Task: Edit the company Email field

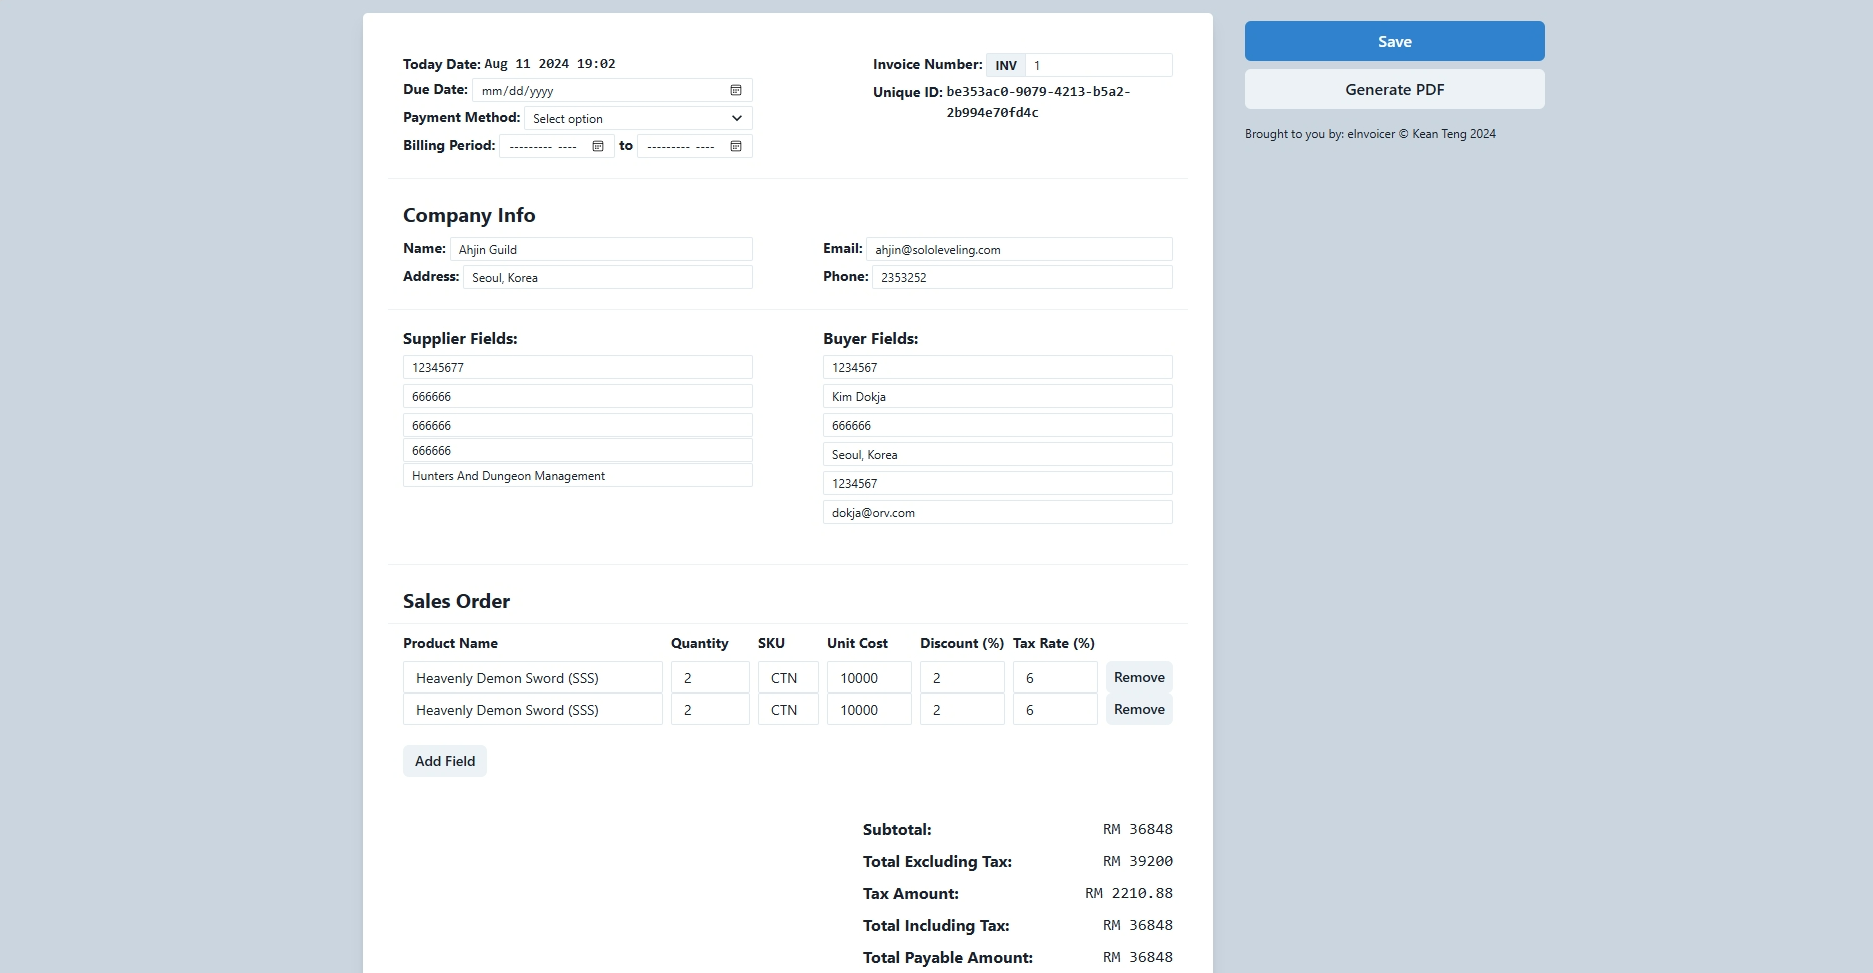Action: 1019,249
